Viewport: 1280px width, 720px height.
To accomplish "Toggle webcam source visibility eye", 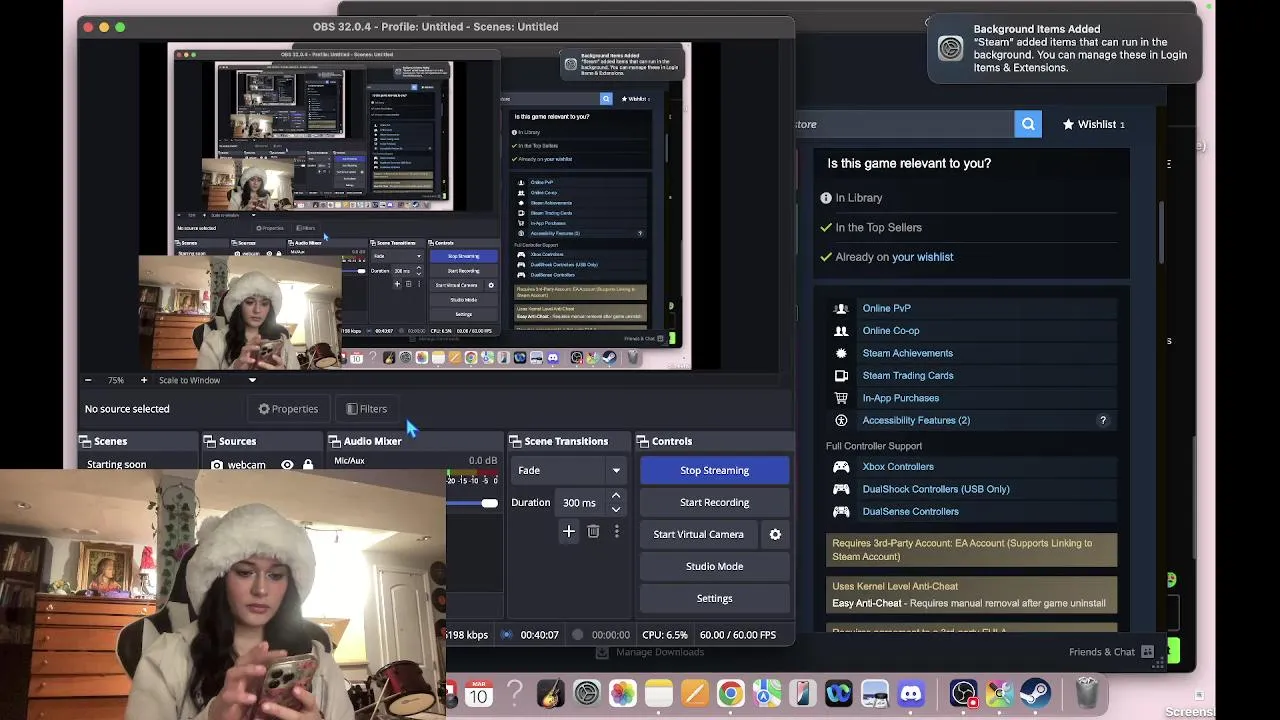I will (x=287, y=465).
